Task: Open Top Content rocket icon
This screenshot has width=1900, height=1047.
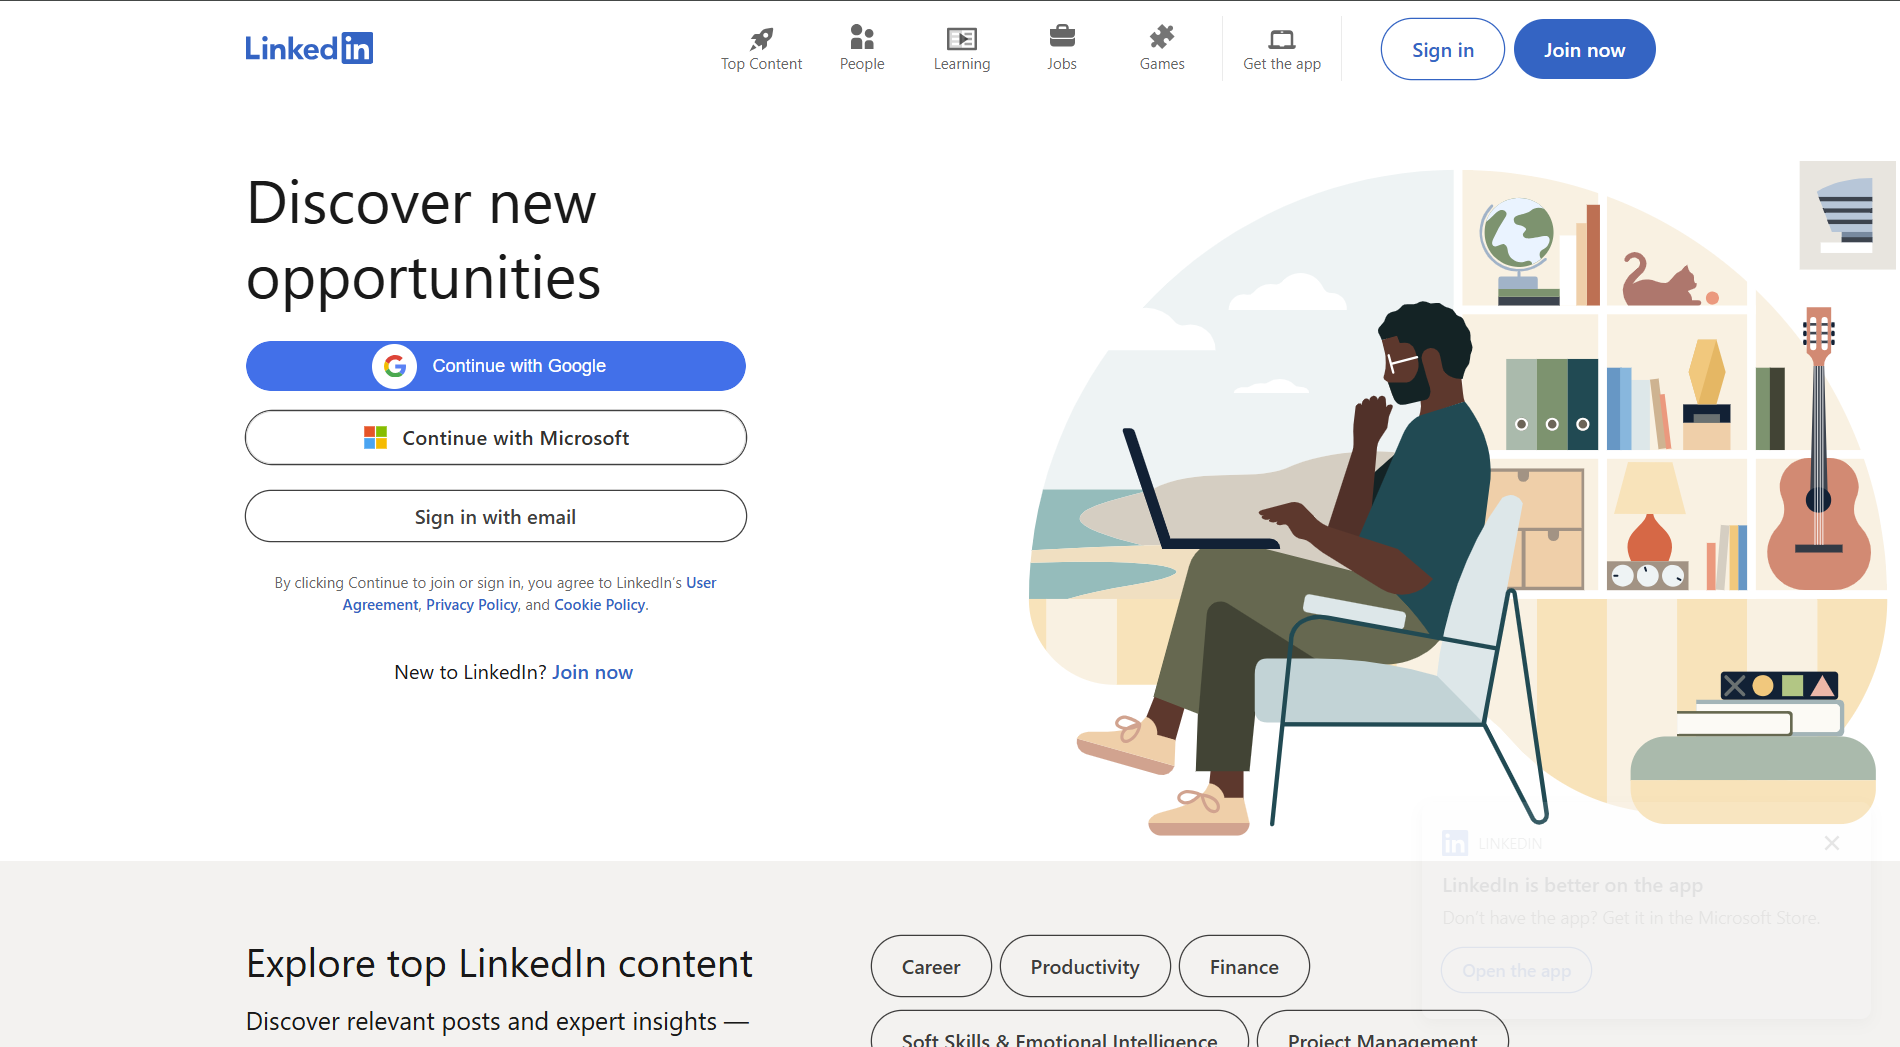Action: click(762, 38)
